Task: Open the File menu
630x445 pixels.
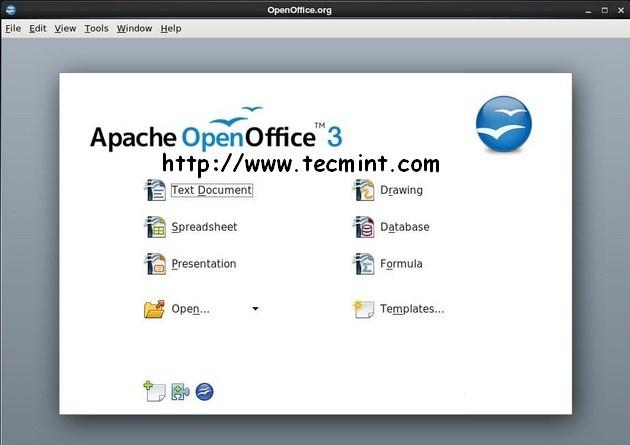Action: click(13, 28)
